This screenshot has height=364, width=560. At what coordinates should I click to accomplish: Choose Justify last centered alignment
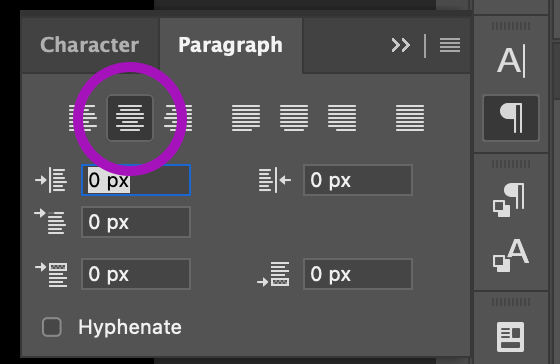[294, 118]
